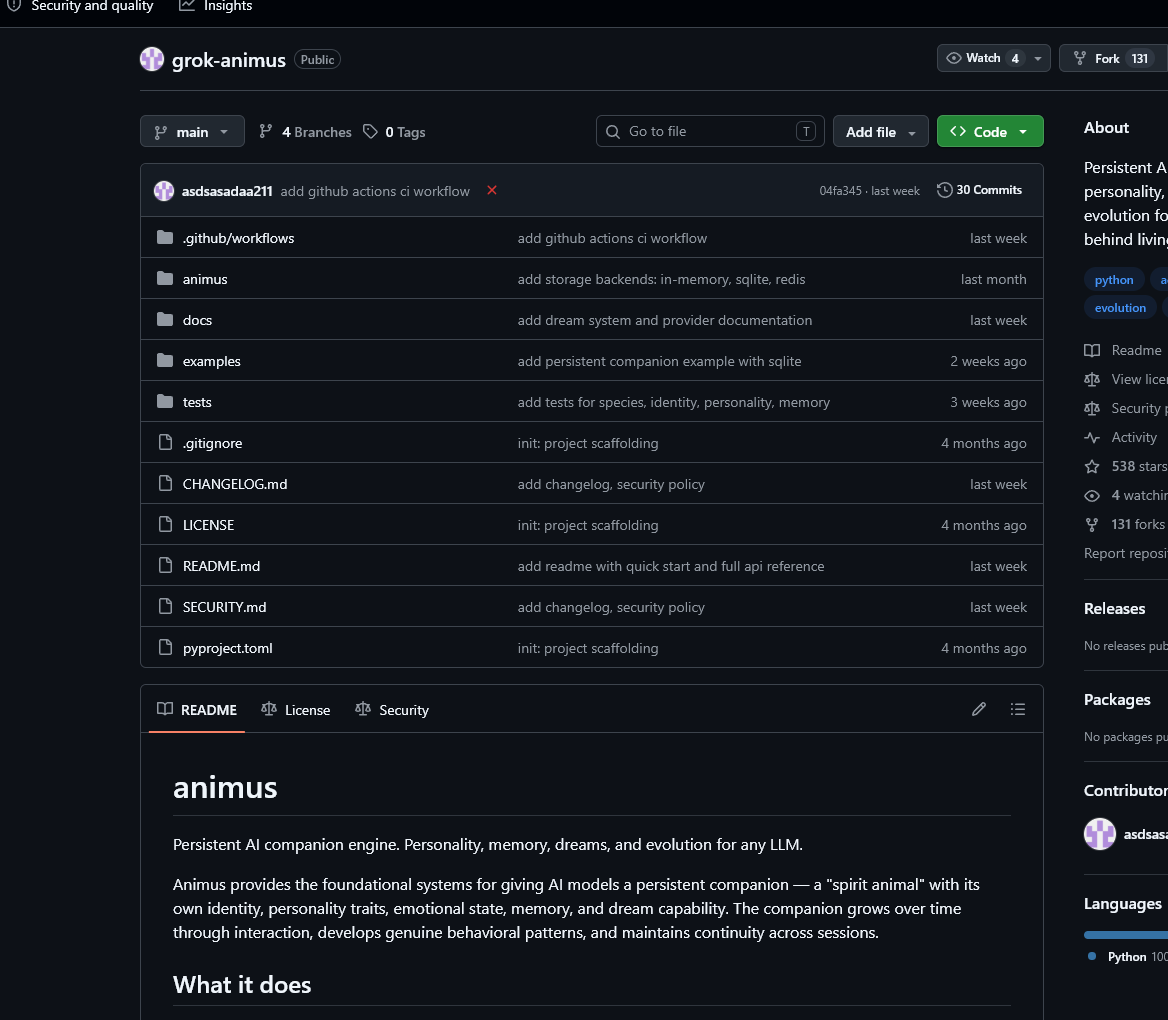
Task: Open the .github/workflows folder name
Action: pos(238,238)
